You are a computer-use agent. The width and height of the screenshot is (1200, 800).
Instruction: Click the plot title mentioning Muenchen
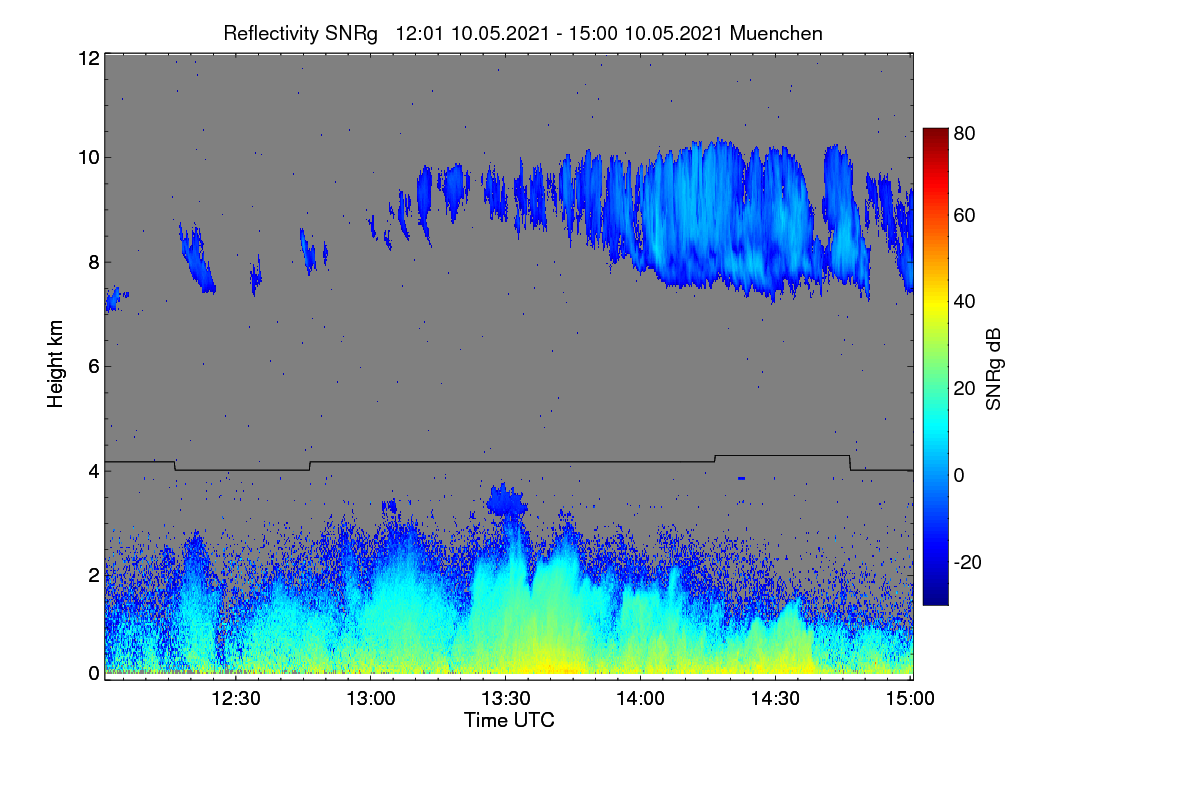(523, 33)
